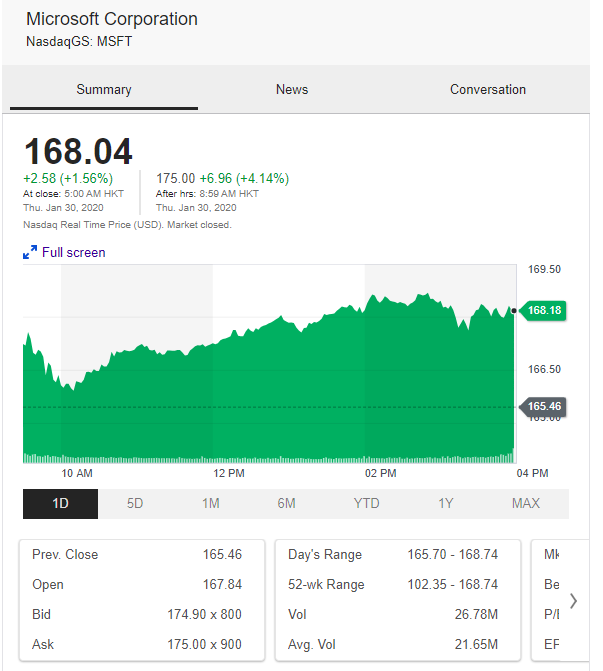Select the 1M chart range

click(x=211, y=504)
